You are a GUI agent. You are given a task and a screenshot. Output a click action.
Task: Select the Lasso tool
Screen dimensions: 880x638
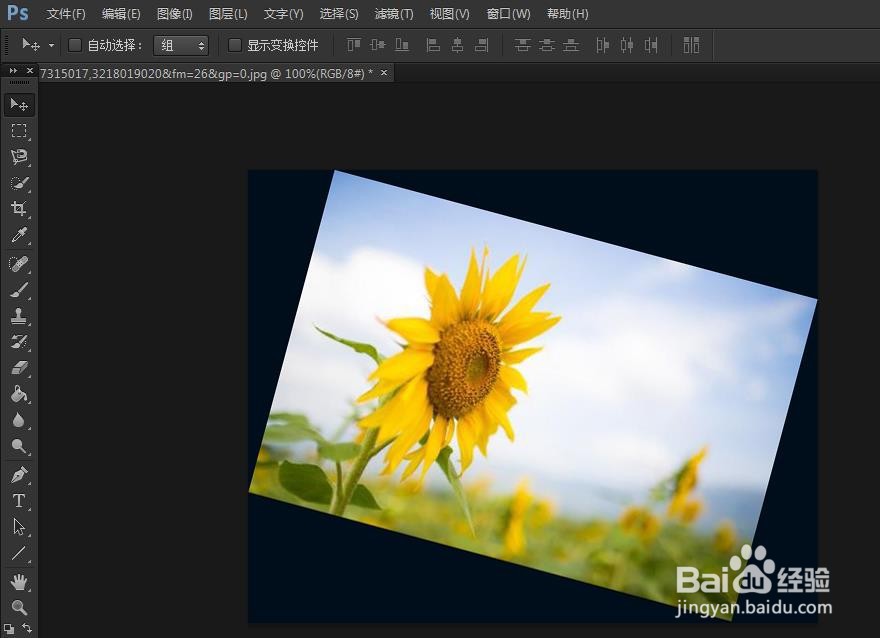(x=19, y=157)
